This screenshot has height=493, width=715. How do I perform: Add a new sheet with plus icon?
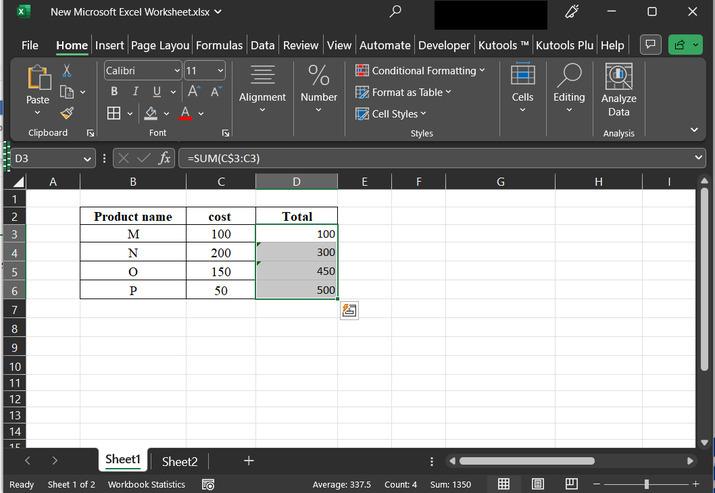(249, 461)
